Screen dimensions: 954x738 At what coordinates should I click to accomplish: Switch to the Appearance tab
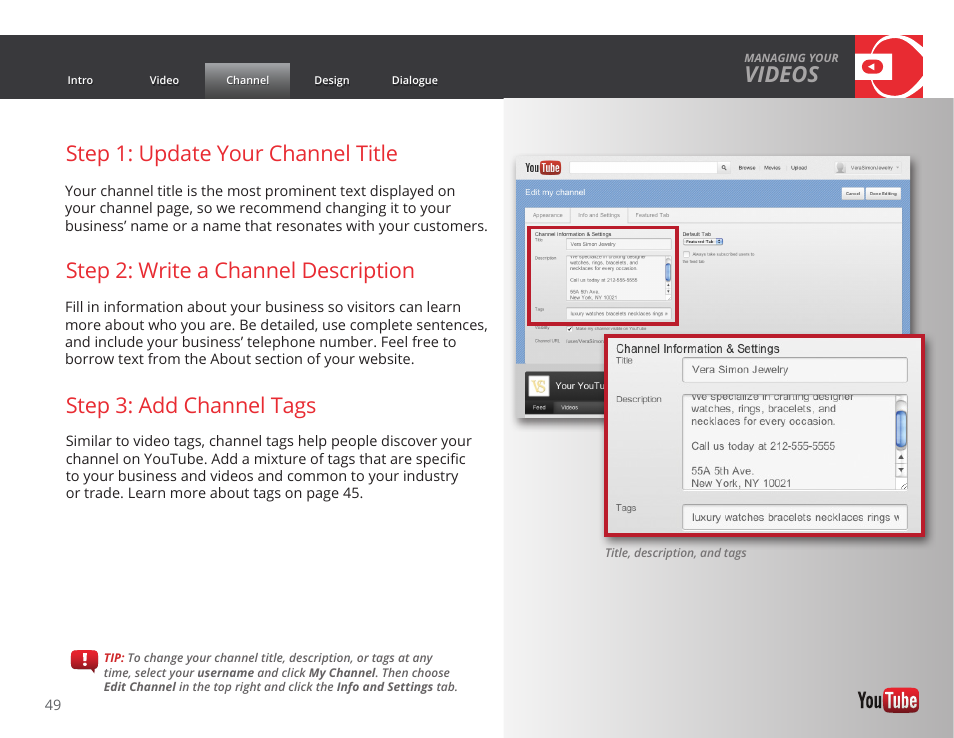tap(548, 215)
